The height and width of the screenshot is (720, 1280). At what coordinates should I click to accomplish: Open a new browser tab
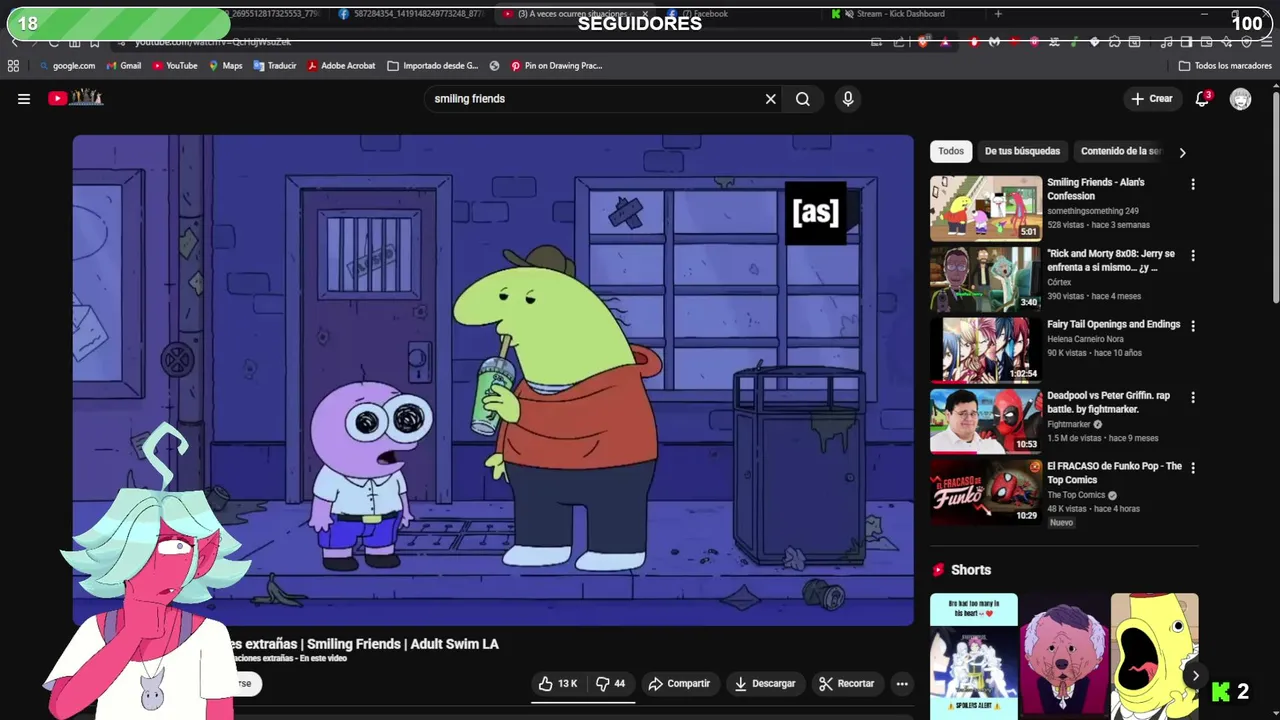point(998,14)
